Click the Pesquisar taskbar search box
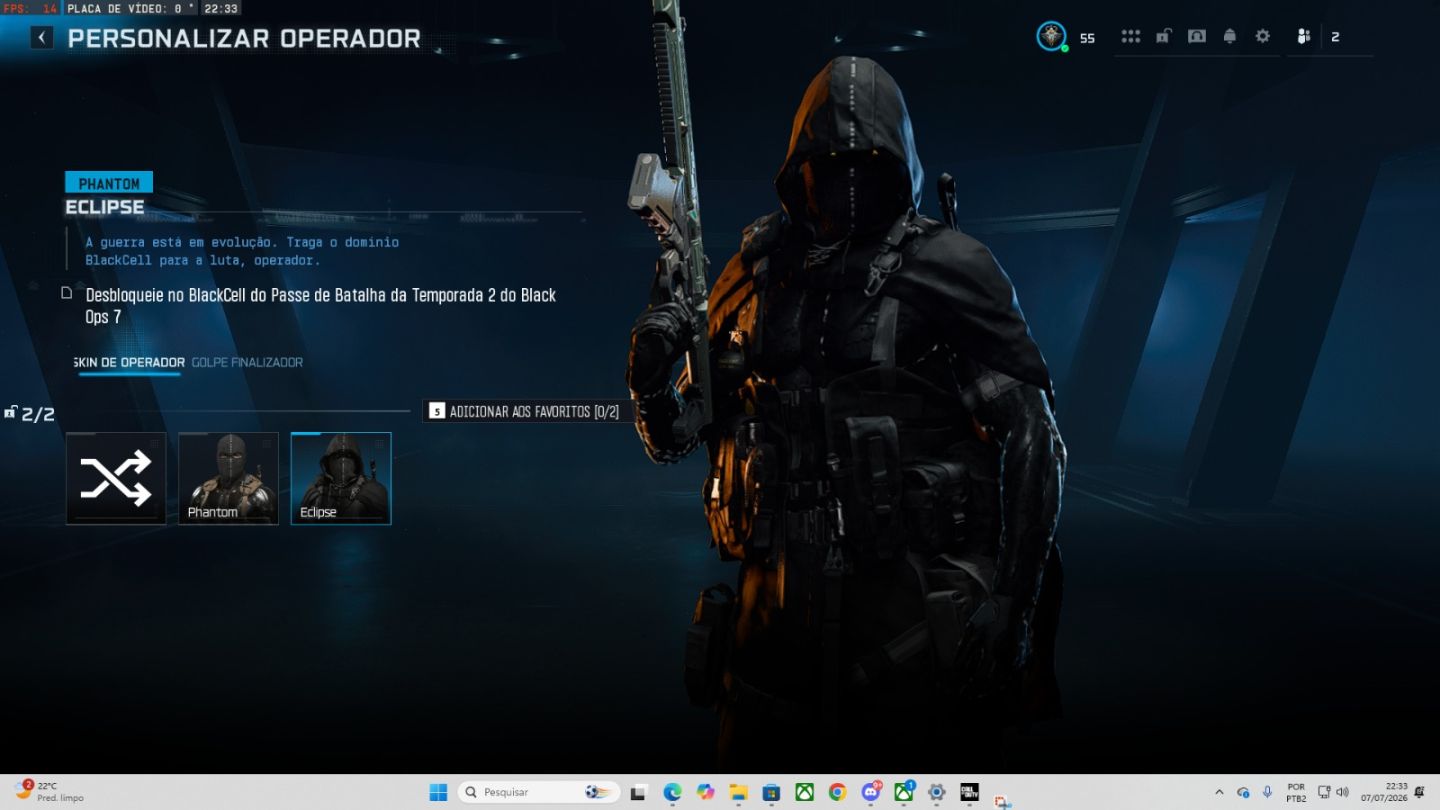This screenshot has height=810, width=1440. pyautogui.click(x=539, y=792)
